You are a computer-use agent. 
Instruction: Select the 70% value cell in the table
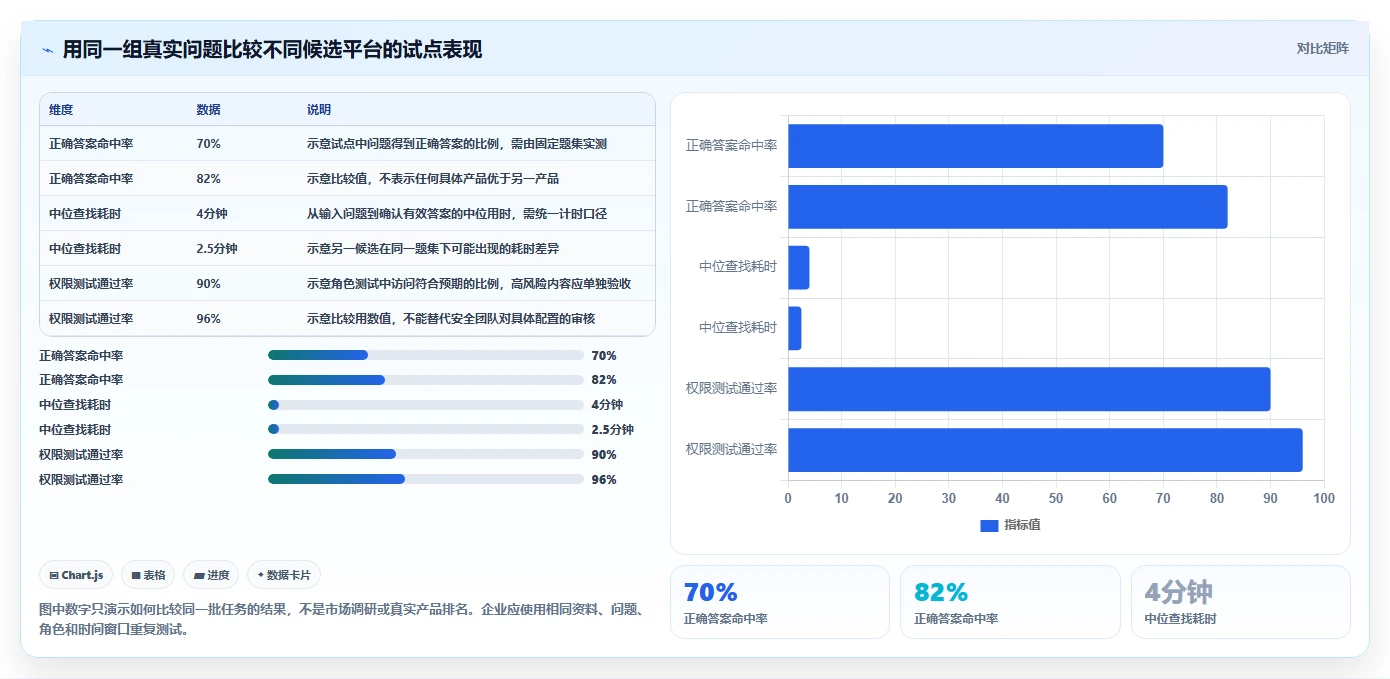(x=209, y=144)
